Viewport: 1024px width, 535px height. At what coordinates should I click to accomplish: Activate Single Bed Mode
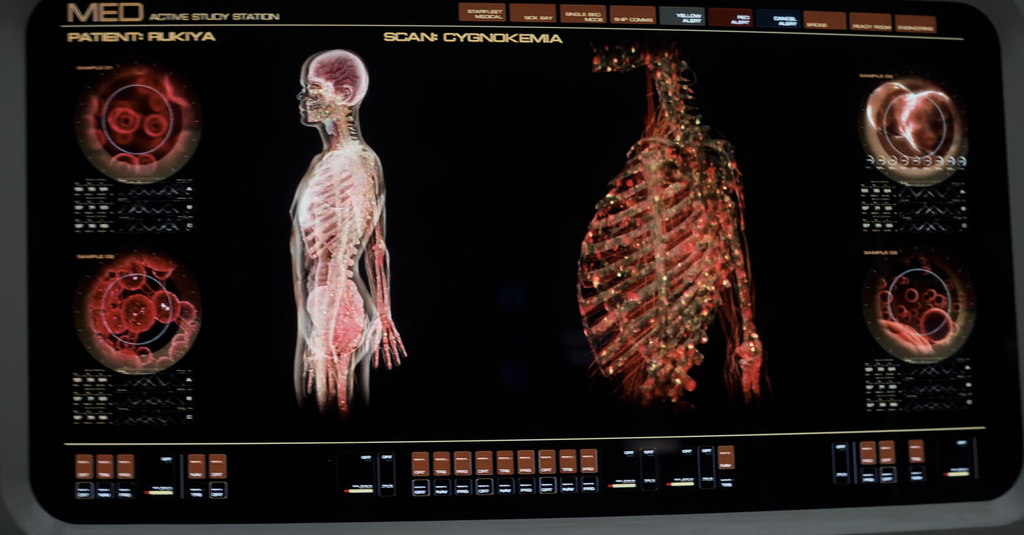(583, 14)
